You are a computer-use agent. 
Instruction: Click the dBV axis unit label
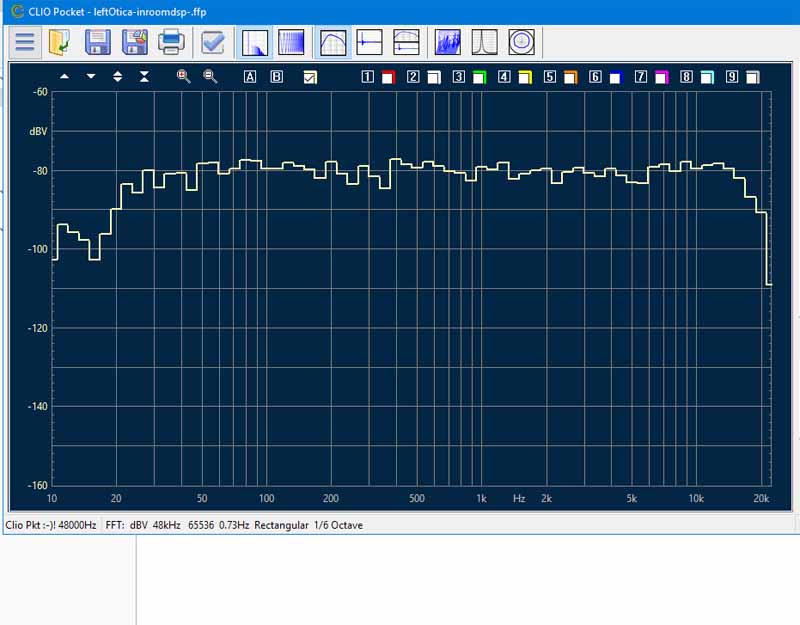click(38, 131)
